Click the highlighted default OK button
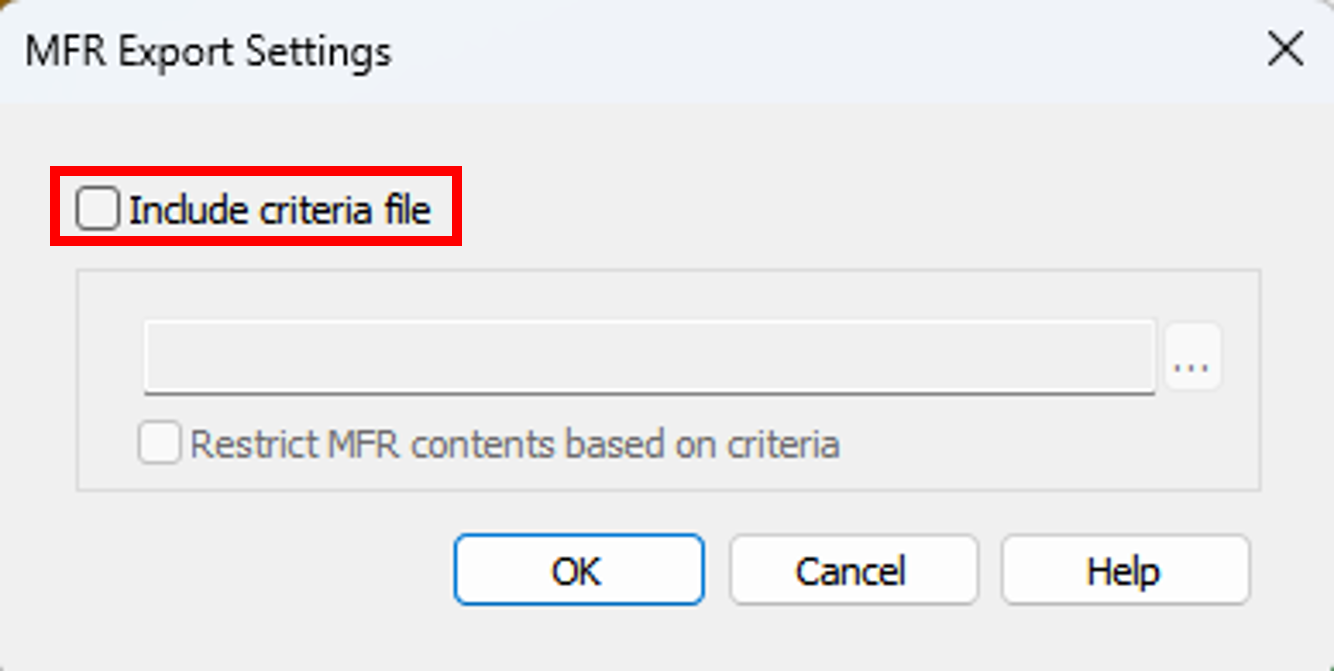Screen dimensions: 1334x671 click(x=578, y=570)
